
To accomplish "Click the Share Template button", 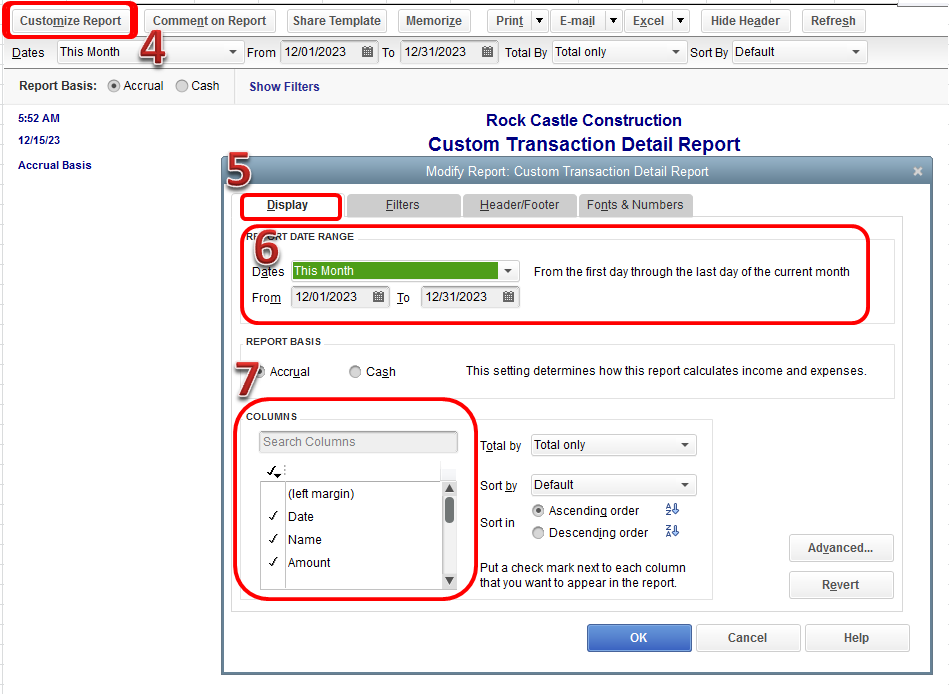I will (337, 21).
